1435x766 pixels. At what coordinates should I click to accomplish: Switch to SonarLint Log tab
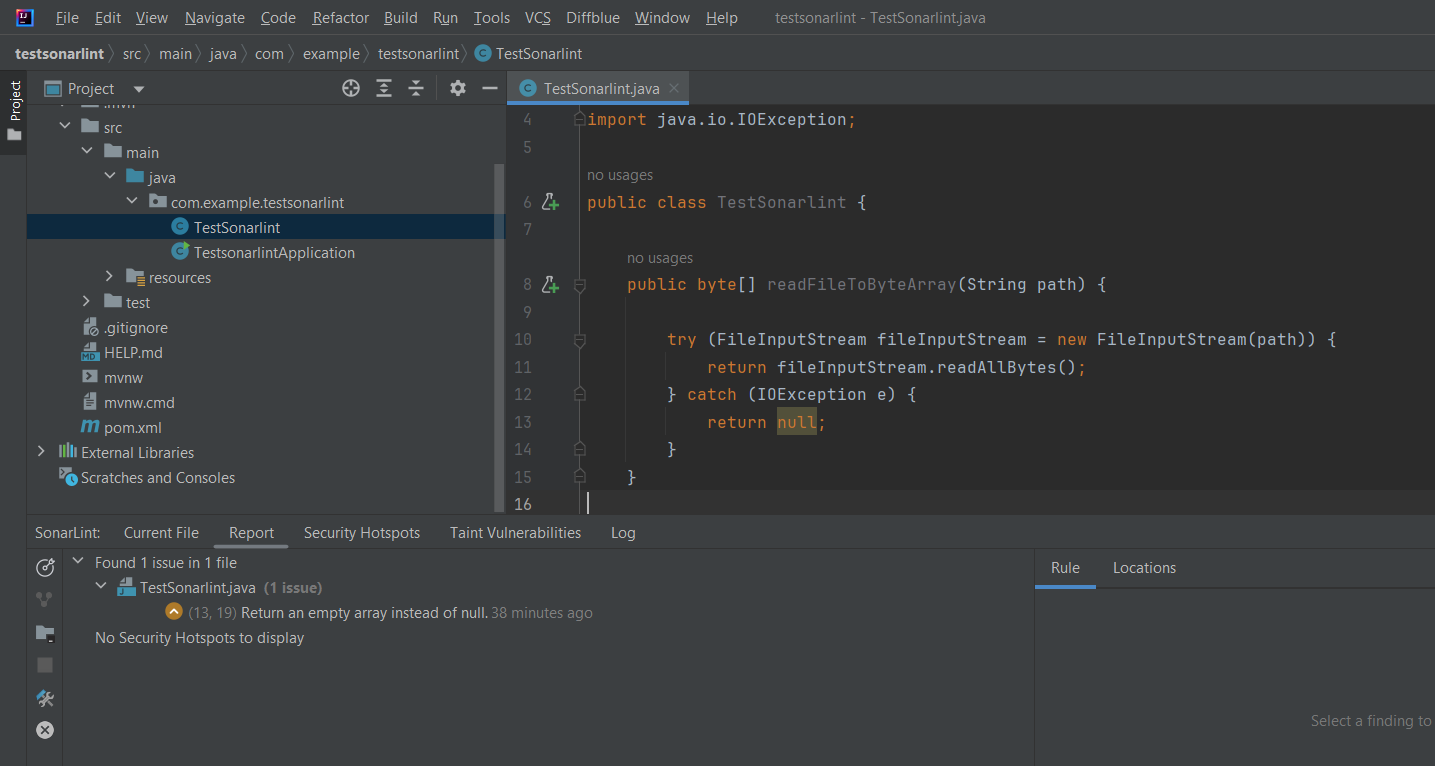623,533
